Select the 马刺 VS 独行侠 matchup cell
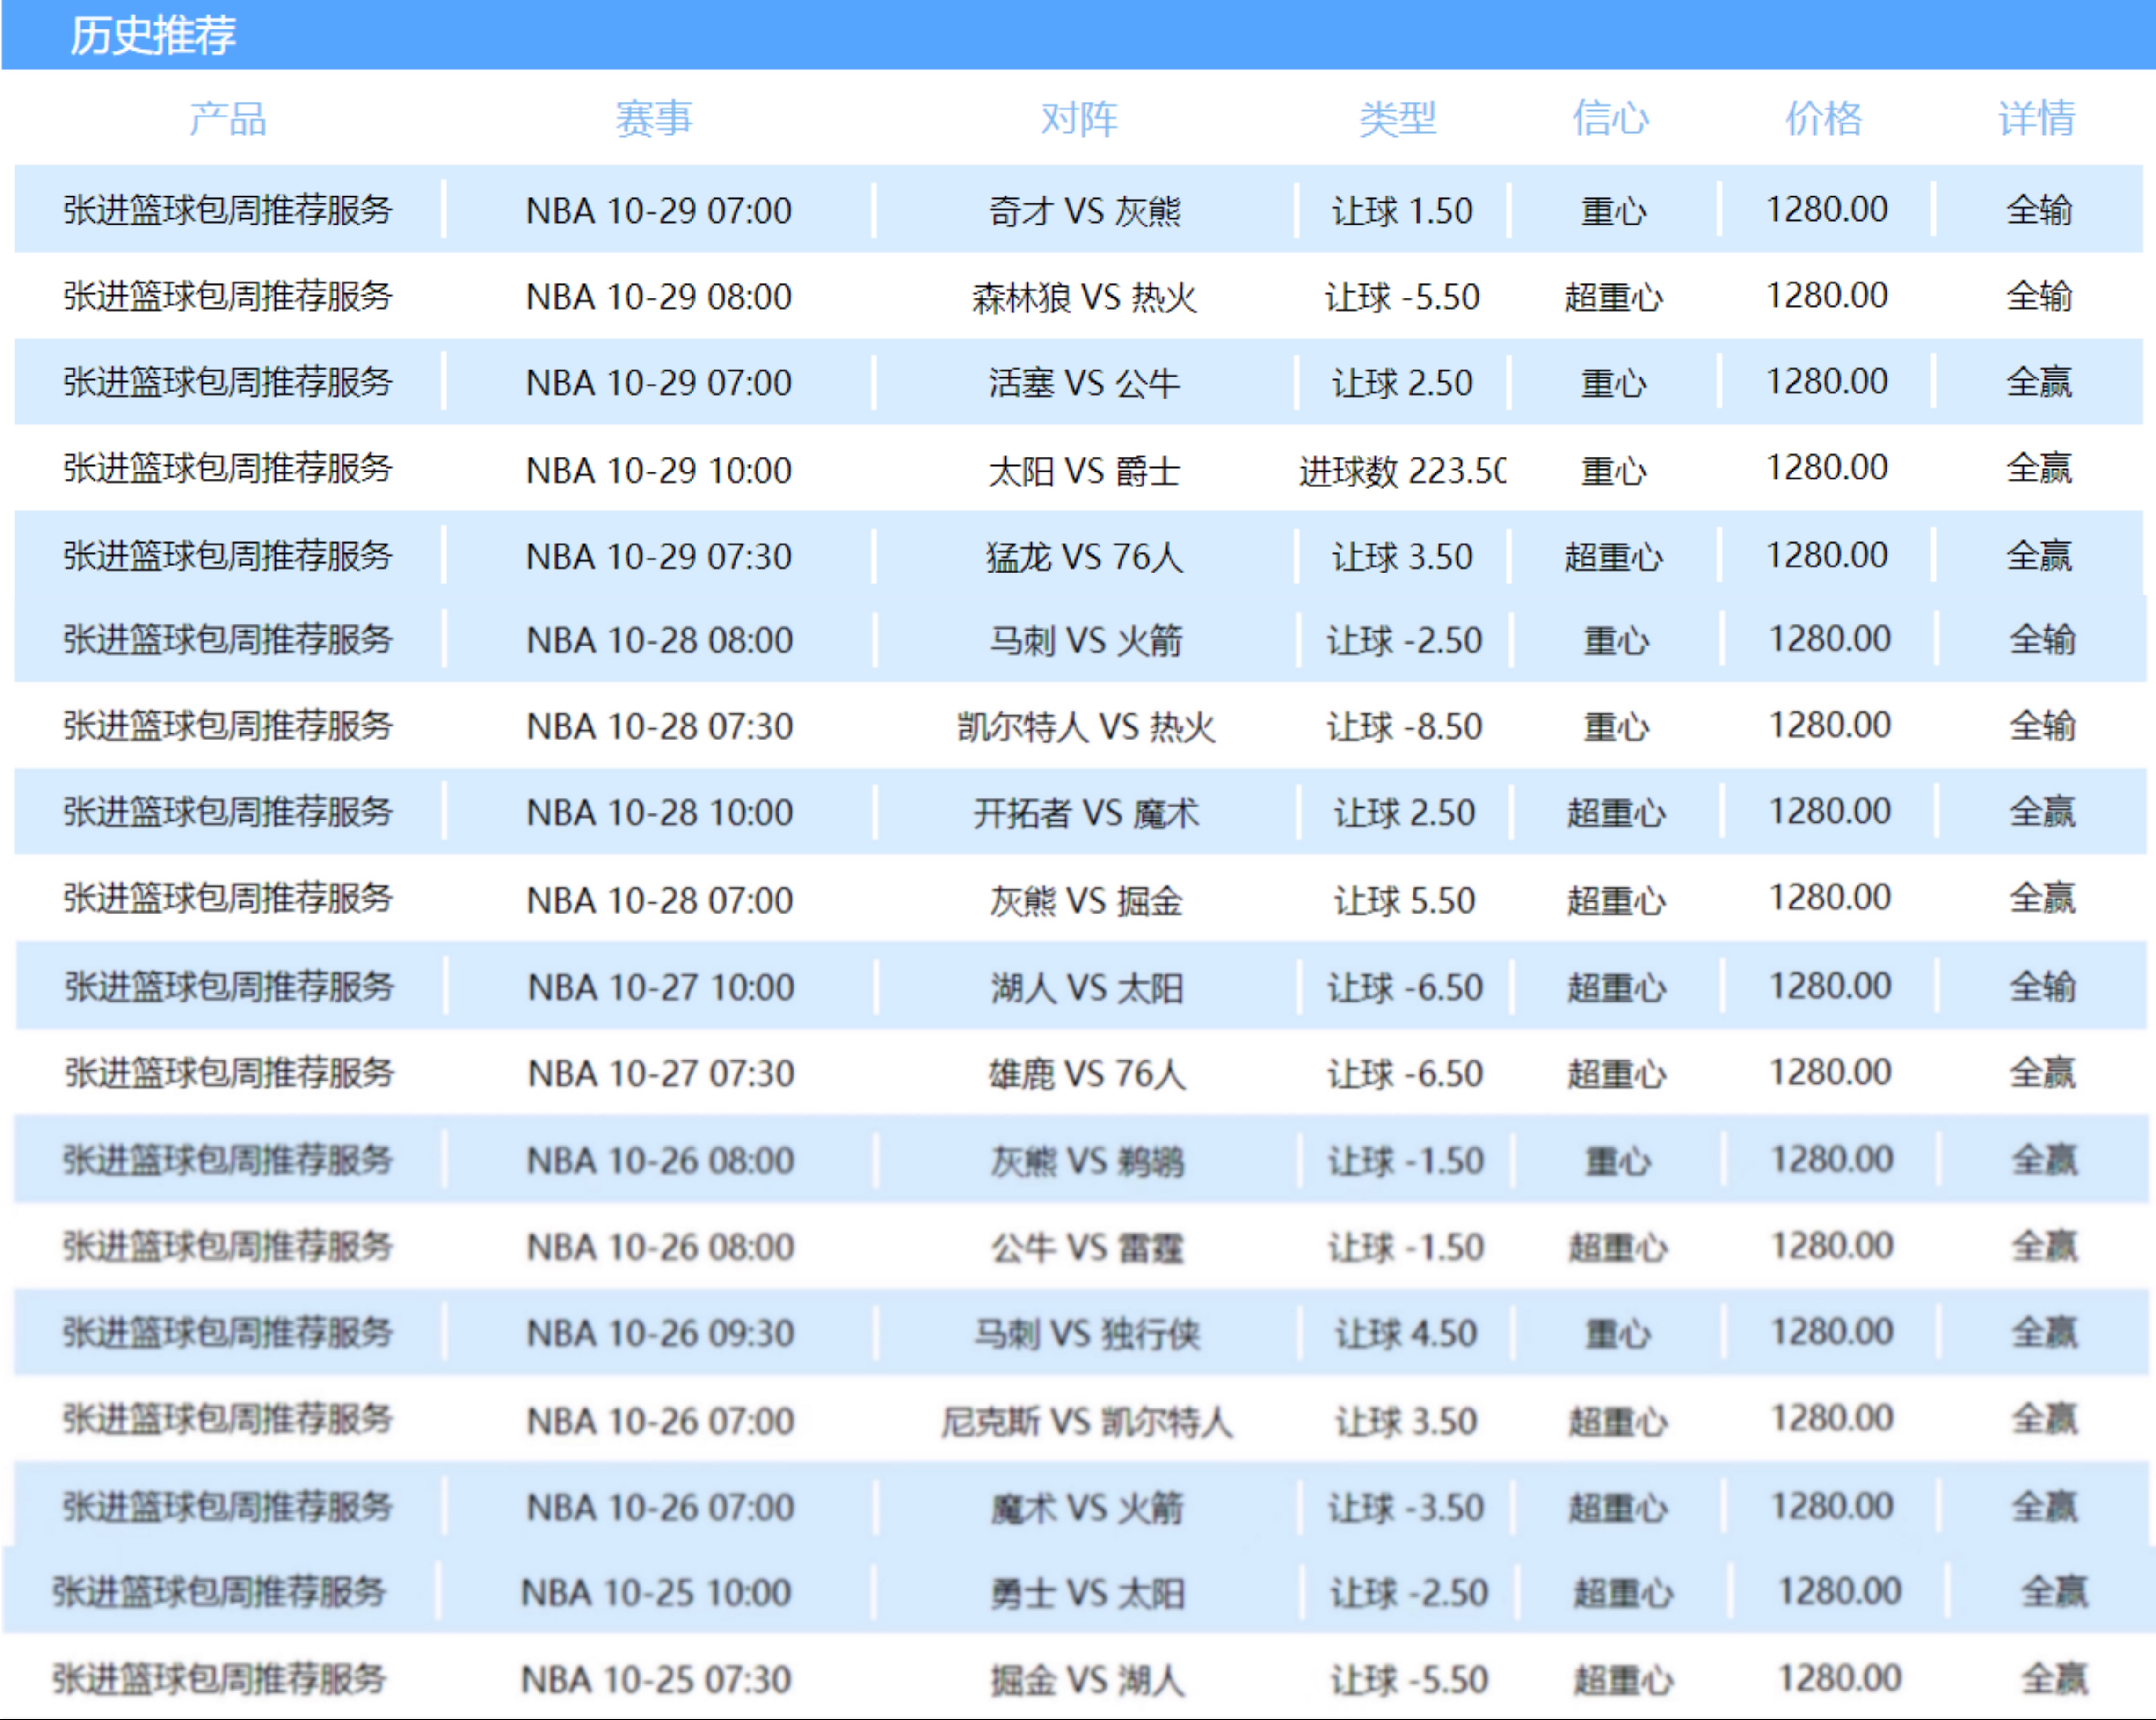 (1087, 1333)
